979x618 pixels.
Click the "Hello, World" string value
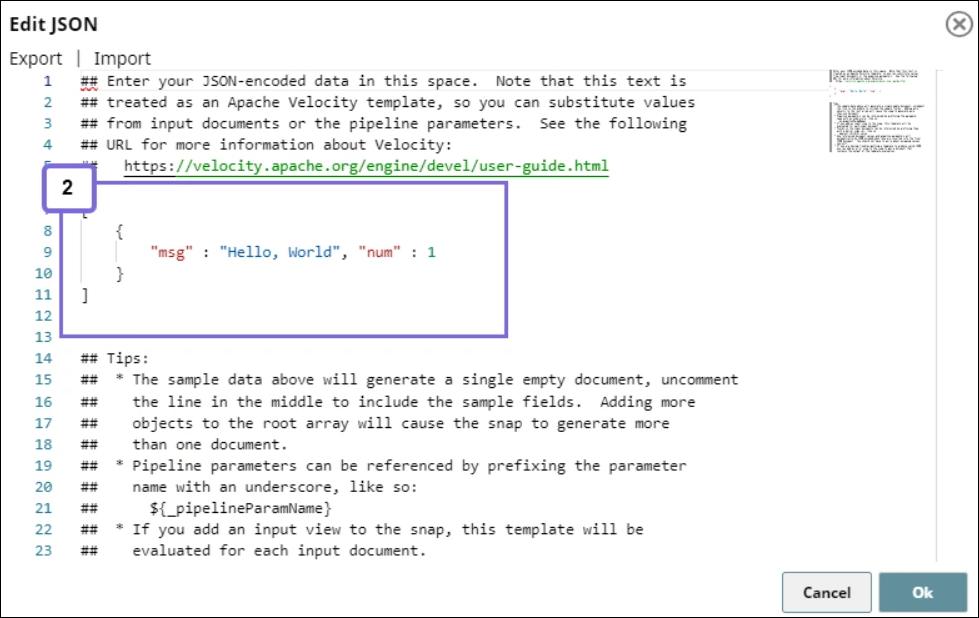tap(278, 252)
